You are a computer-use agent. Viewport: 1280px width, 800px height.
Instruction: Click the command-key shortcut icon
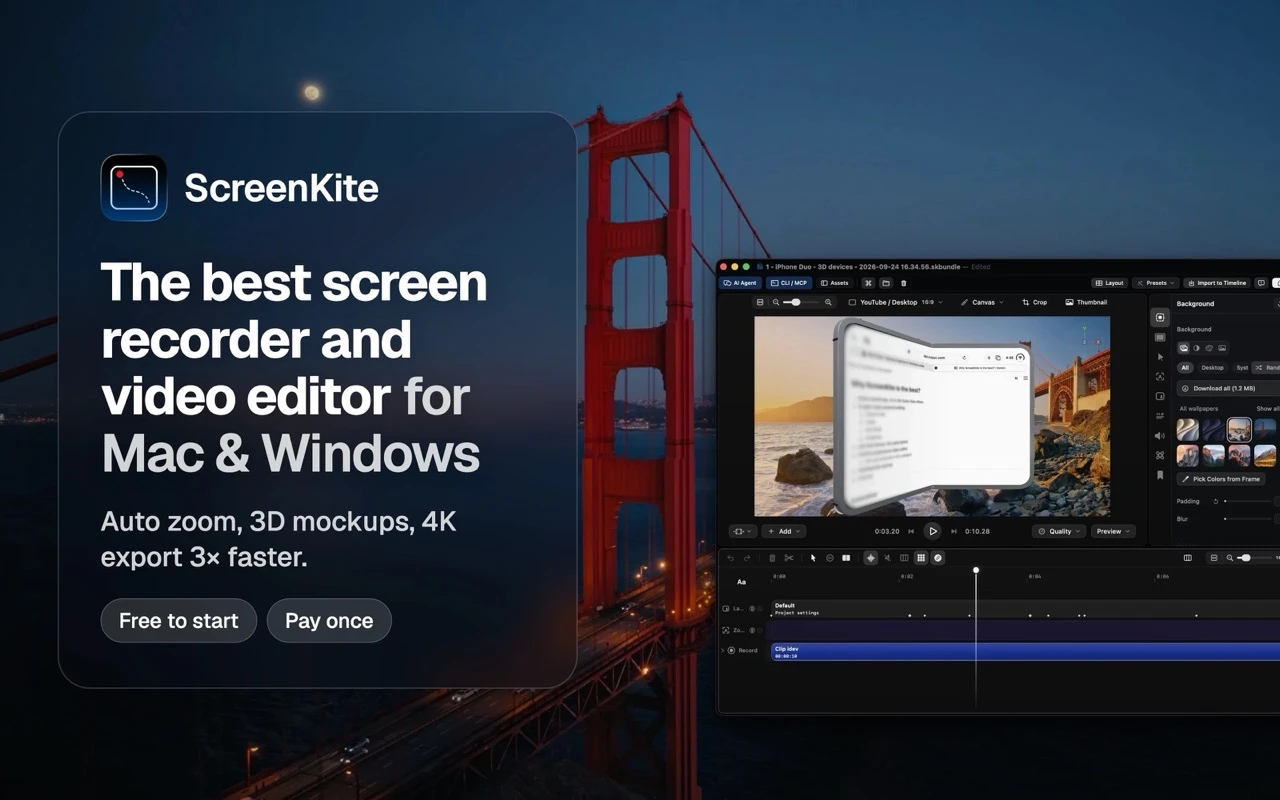(x=868, y=283)
